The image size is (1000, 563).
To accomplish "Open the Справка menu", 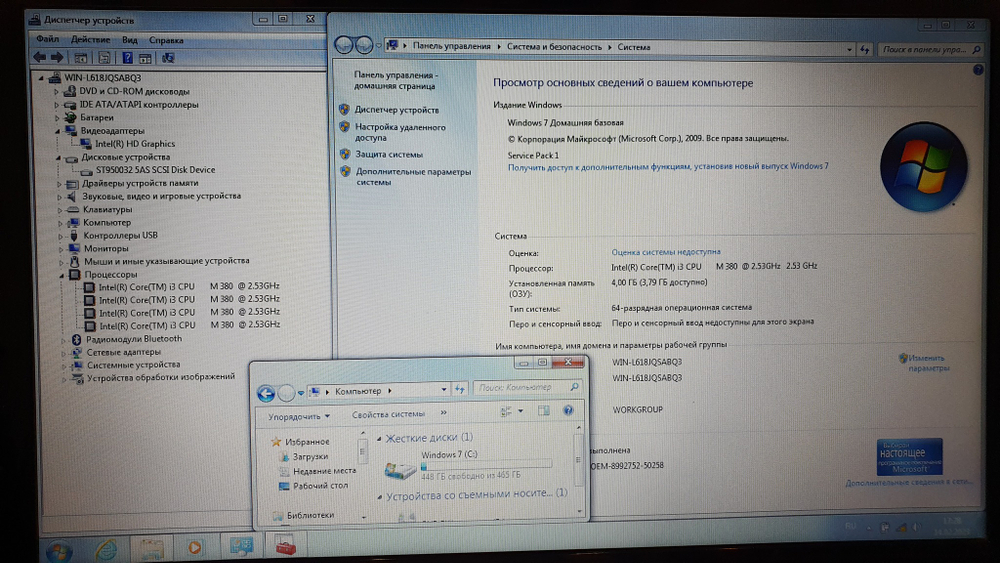I will click(166, 40).
